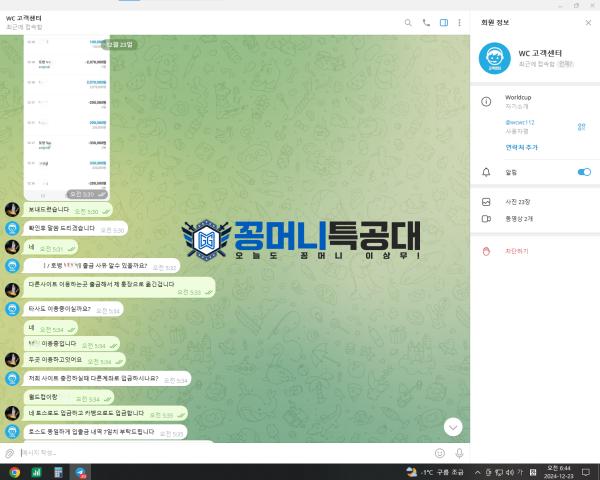Expand the hidden system tray icons chevron
600x480 pixels.
[478, 472]
